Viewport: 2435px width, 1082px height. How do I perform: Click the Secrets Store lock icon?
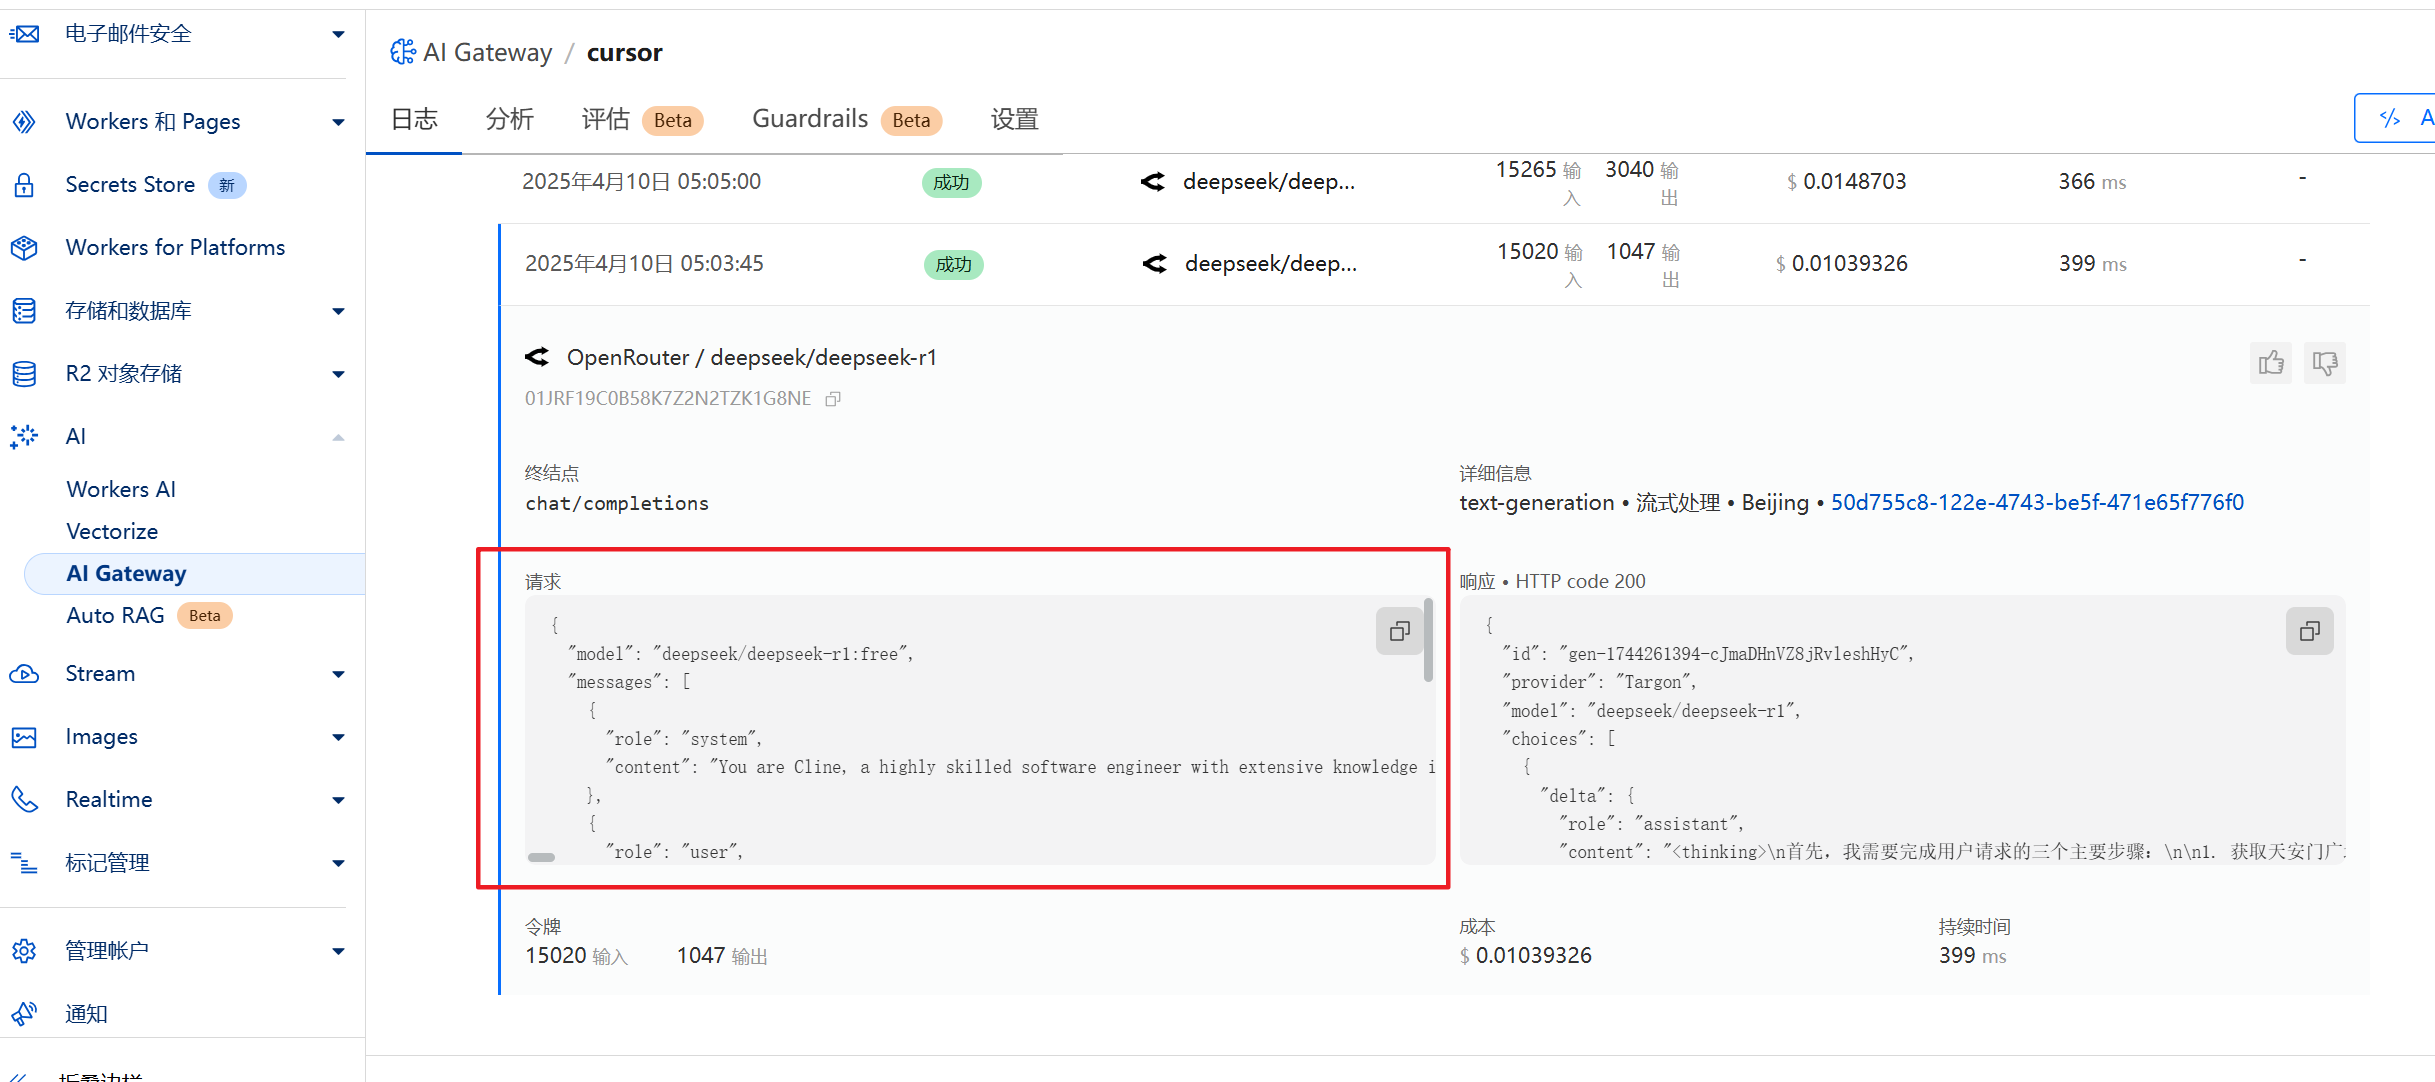click(25, 185)
